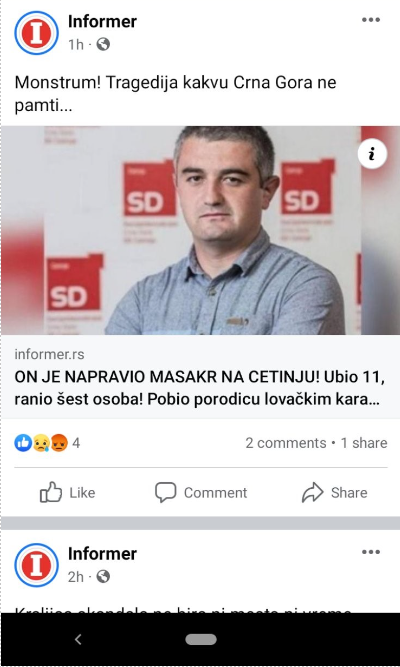This screenshot has height=667, width=400.
Task: Tap the Android home pill button
Action: [x=201, y=639]
